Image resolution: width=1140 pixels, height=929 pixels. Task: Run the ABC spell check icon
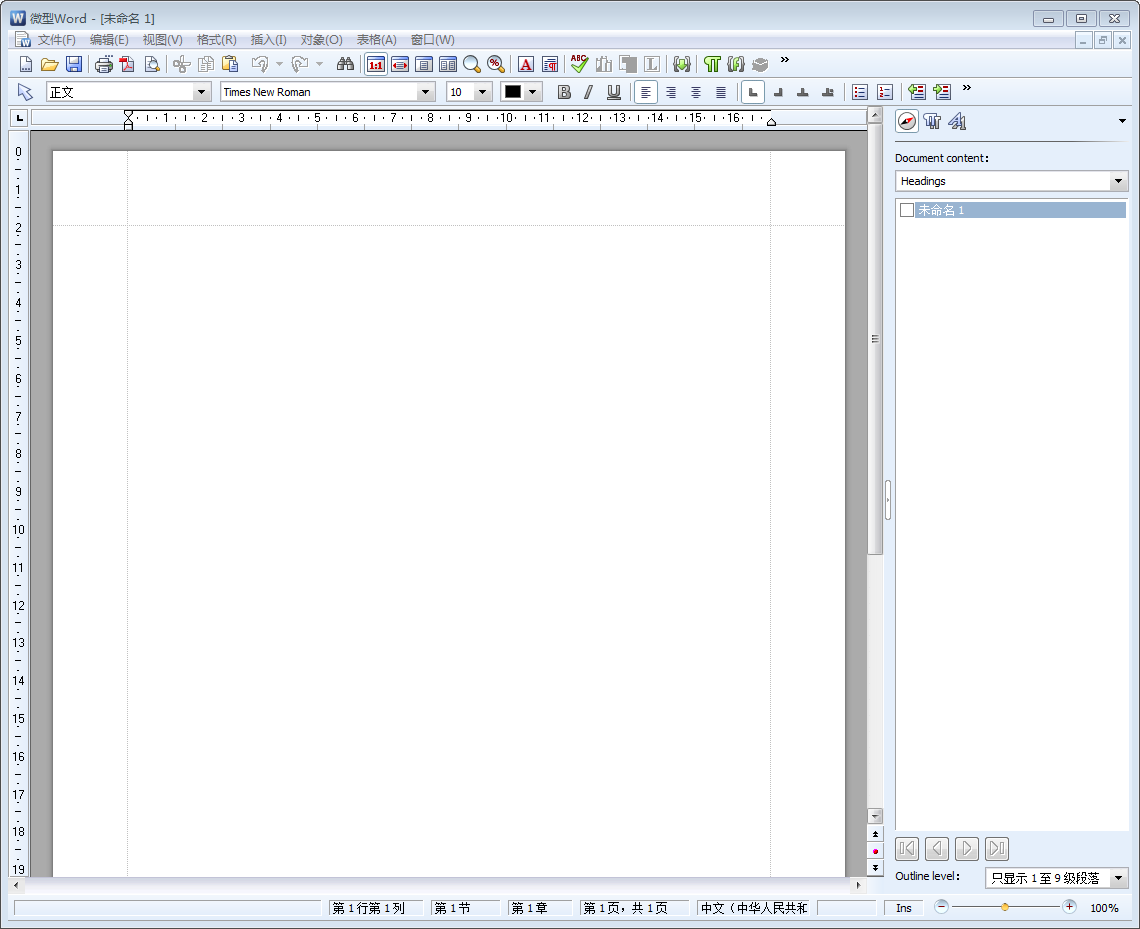pyautogui.click(x=579, y=64)
